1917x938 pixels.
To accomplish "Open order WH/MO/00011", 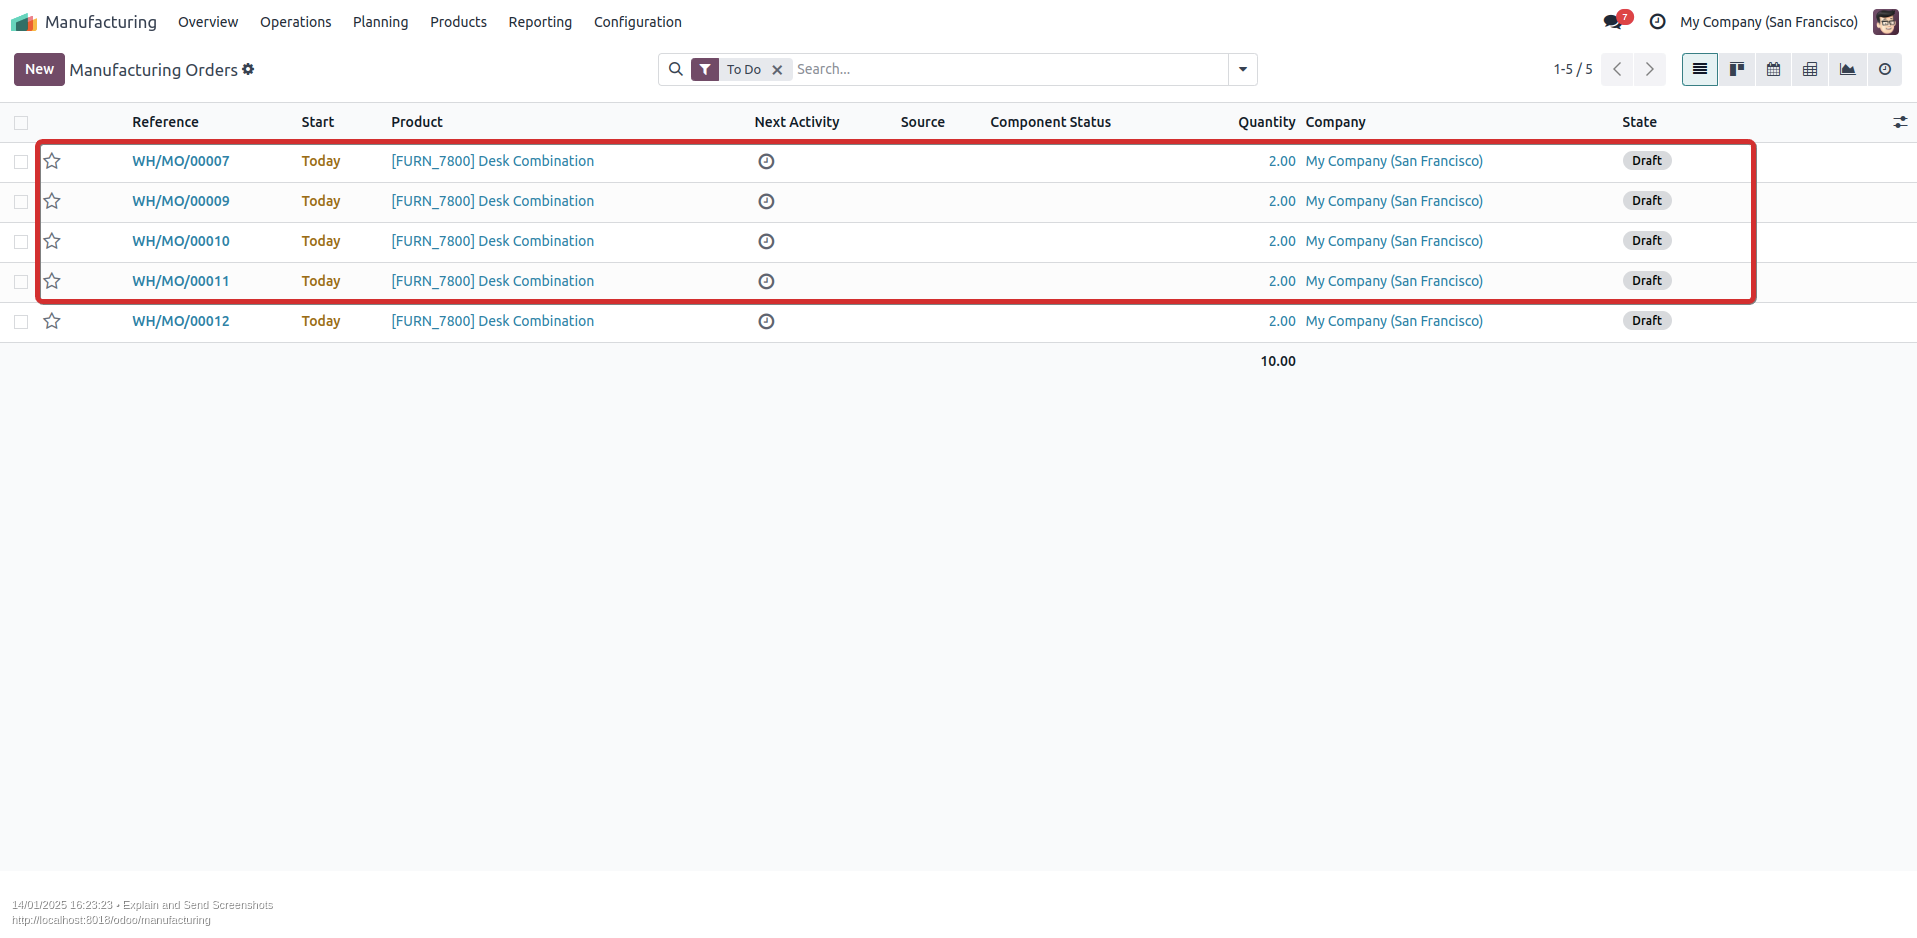I will pyautogui.click(x=181, y=281).
